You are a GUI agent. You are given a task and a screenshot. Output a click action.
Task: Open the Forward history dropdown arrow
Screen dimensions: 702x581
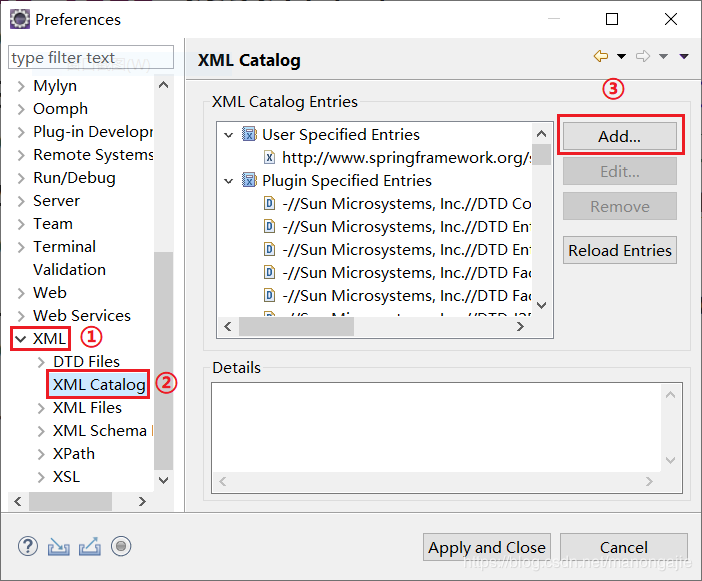click(663, 56)
